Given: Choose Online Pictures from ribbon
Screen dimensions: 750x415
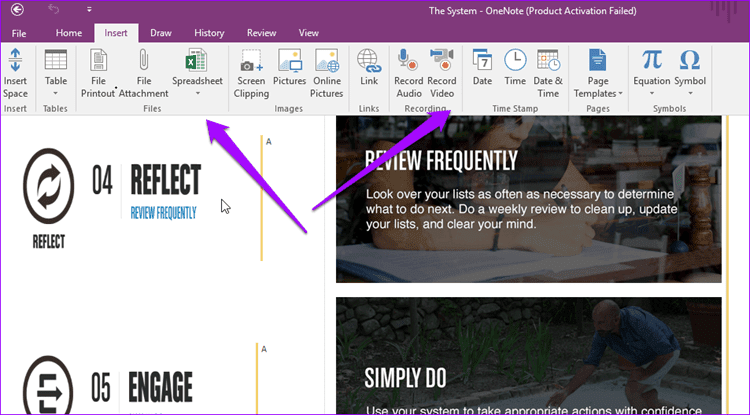Looking at the screenshot, I should (x=327, y=60).
